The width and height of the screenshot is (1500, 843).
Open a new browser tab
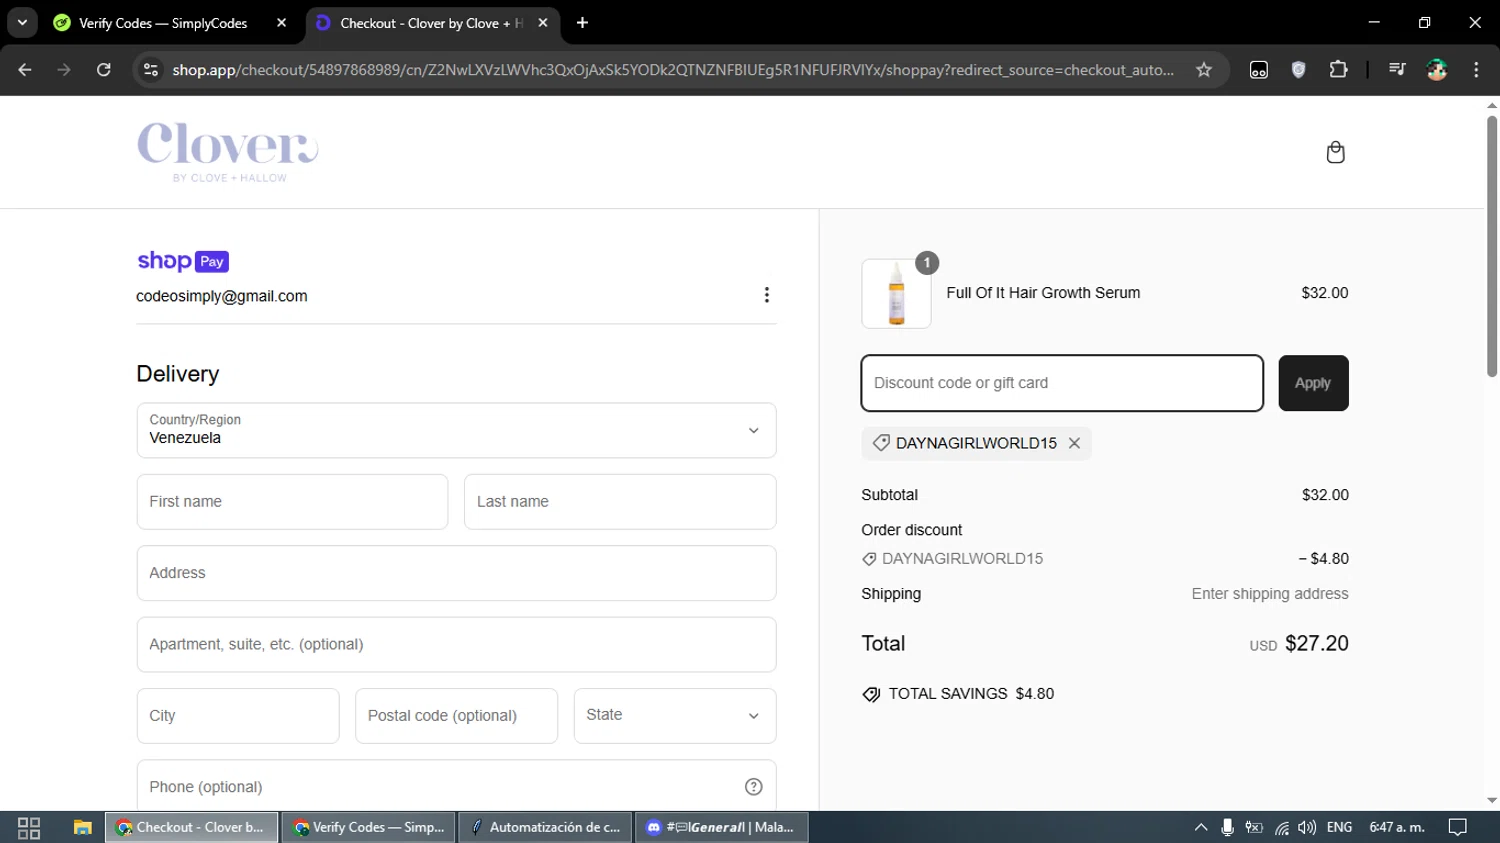point(582,22)
